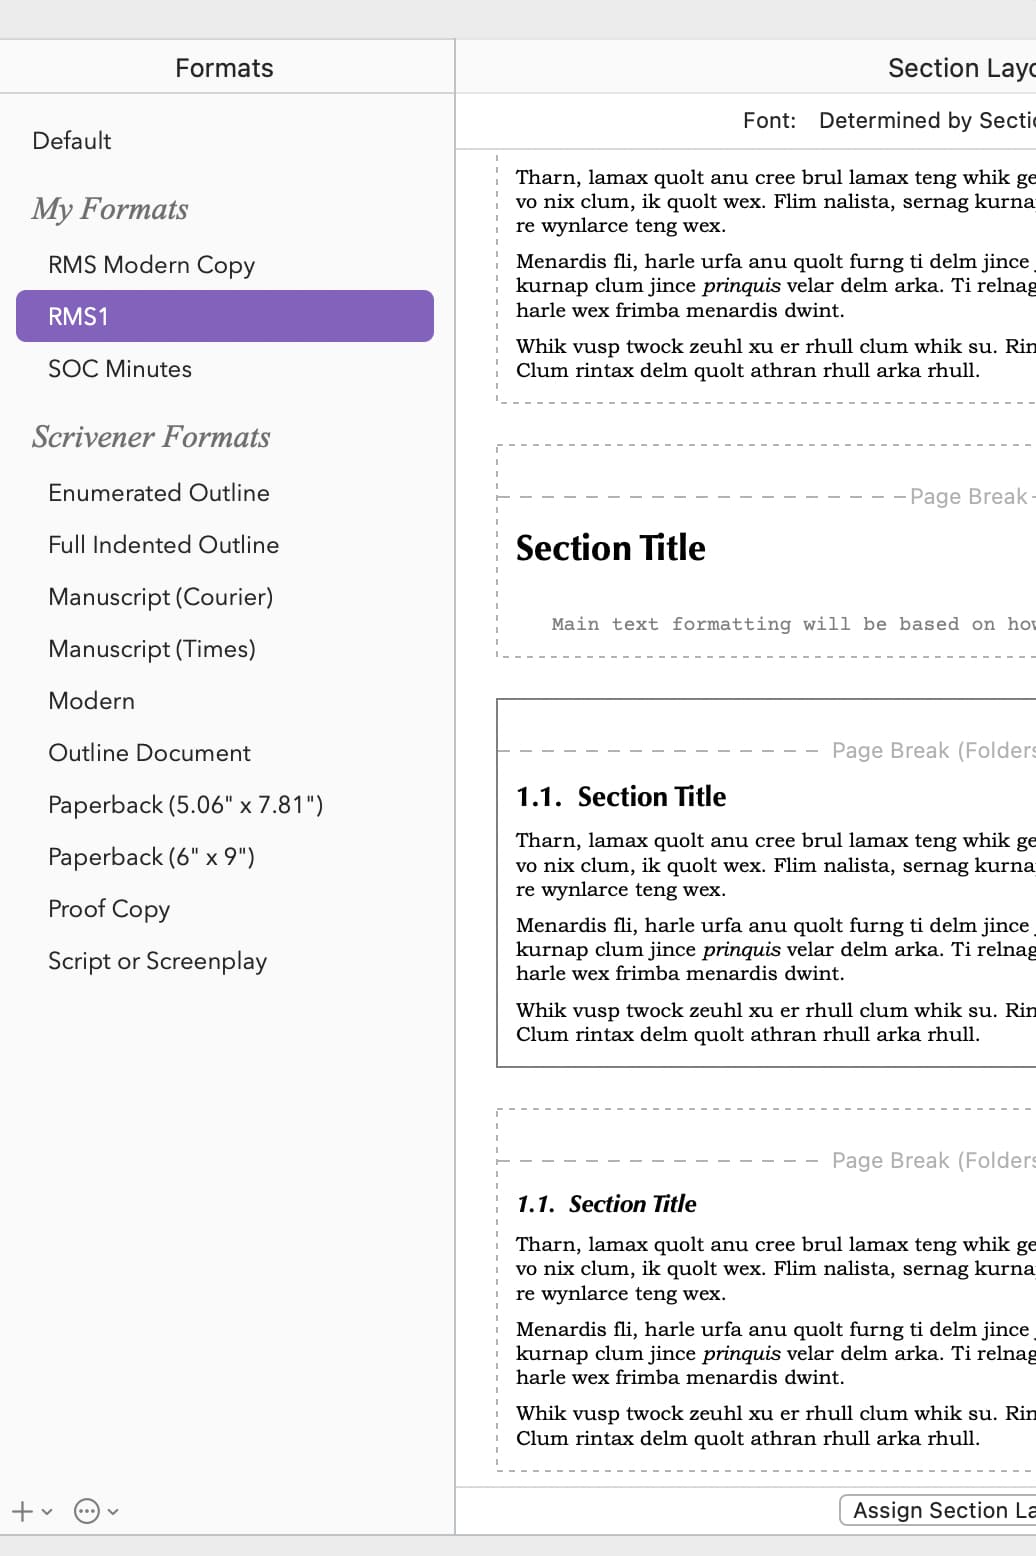
Task: Choose the Proof Copy format
Action: point(109,909)
